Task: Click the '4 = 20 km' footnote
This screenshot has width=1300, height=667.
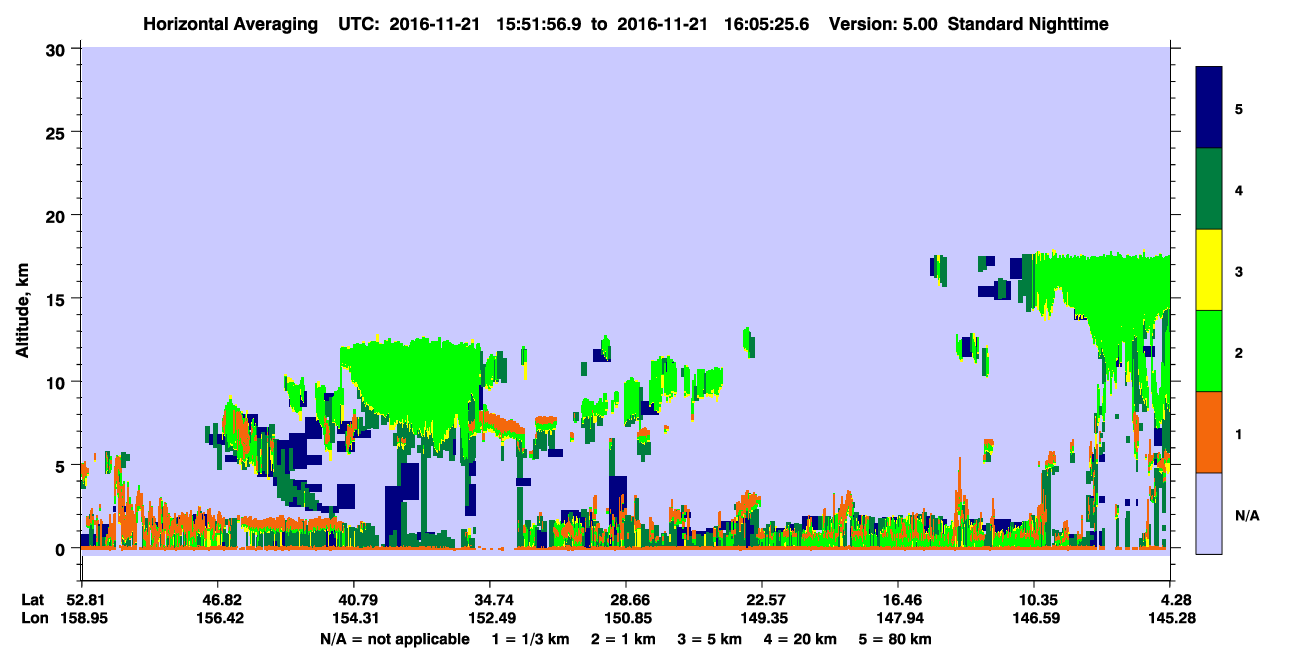Action: click(799, 639)
